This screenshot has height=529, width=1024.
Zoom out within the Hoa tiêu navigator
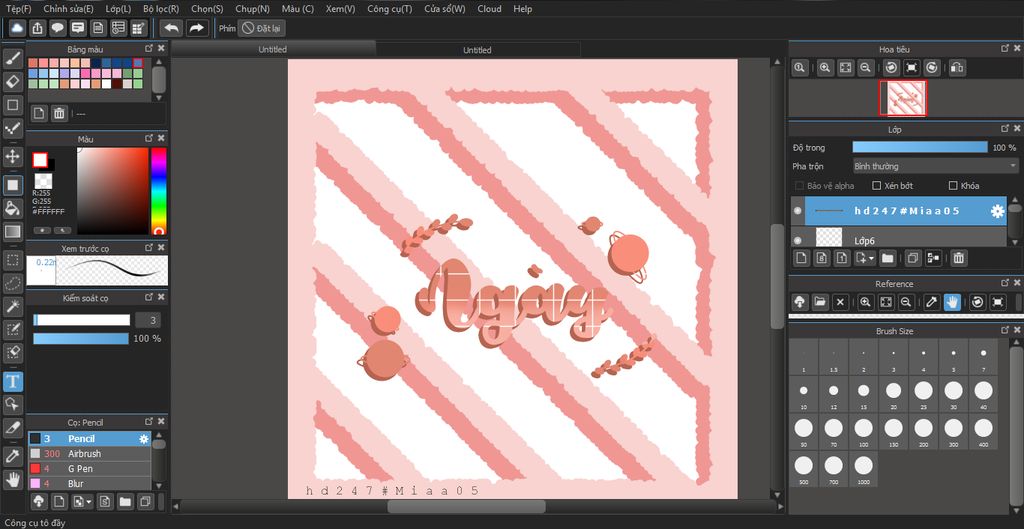click(865, 67)
